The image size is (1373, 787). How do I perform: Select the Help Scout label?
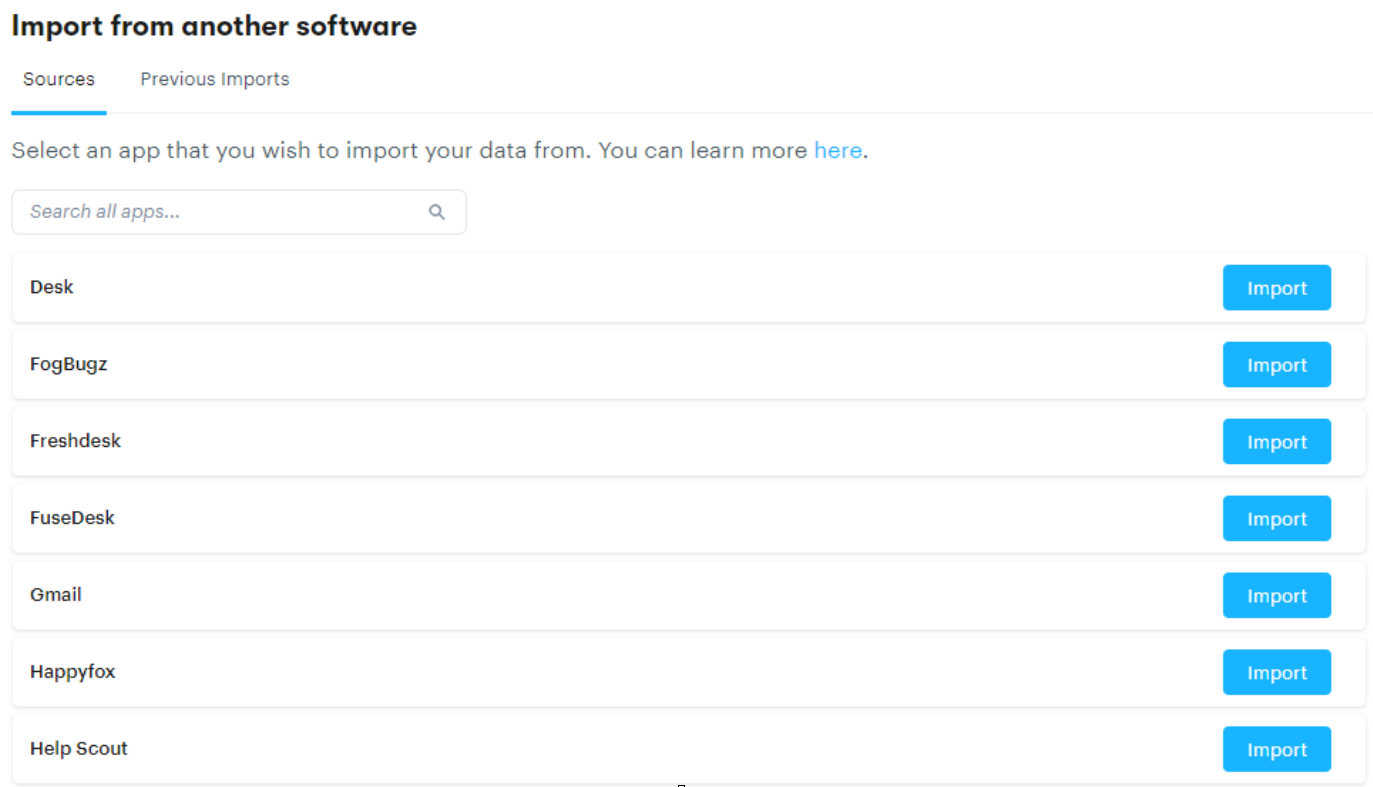click(79, 749)
